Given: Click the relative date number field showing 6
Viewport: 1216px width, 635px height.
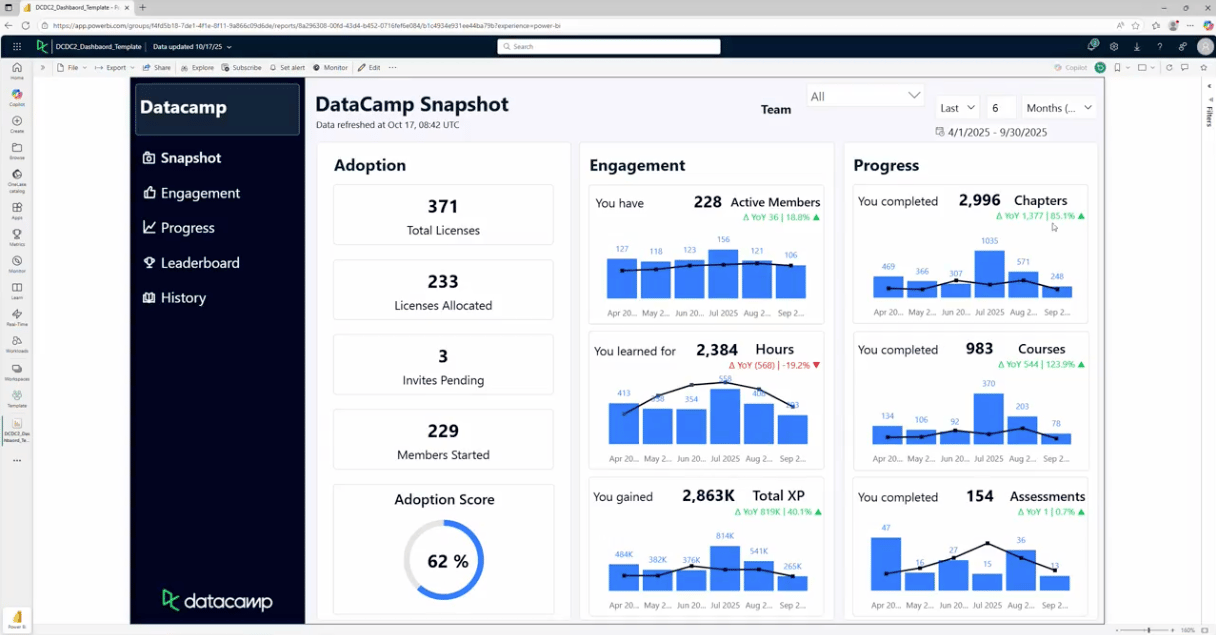Looking at the screenshot, I should click(1000, 108).
